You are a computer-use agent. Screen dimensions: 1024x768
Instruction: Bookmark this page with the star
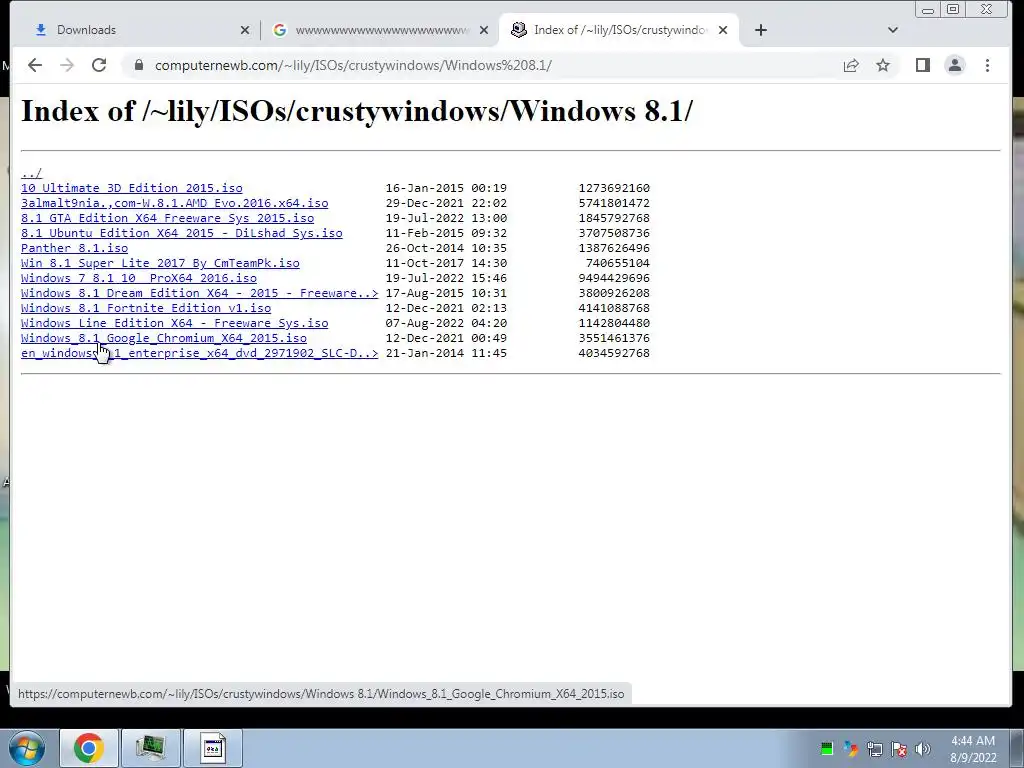coord(883,65)
